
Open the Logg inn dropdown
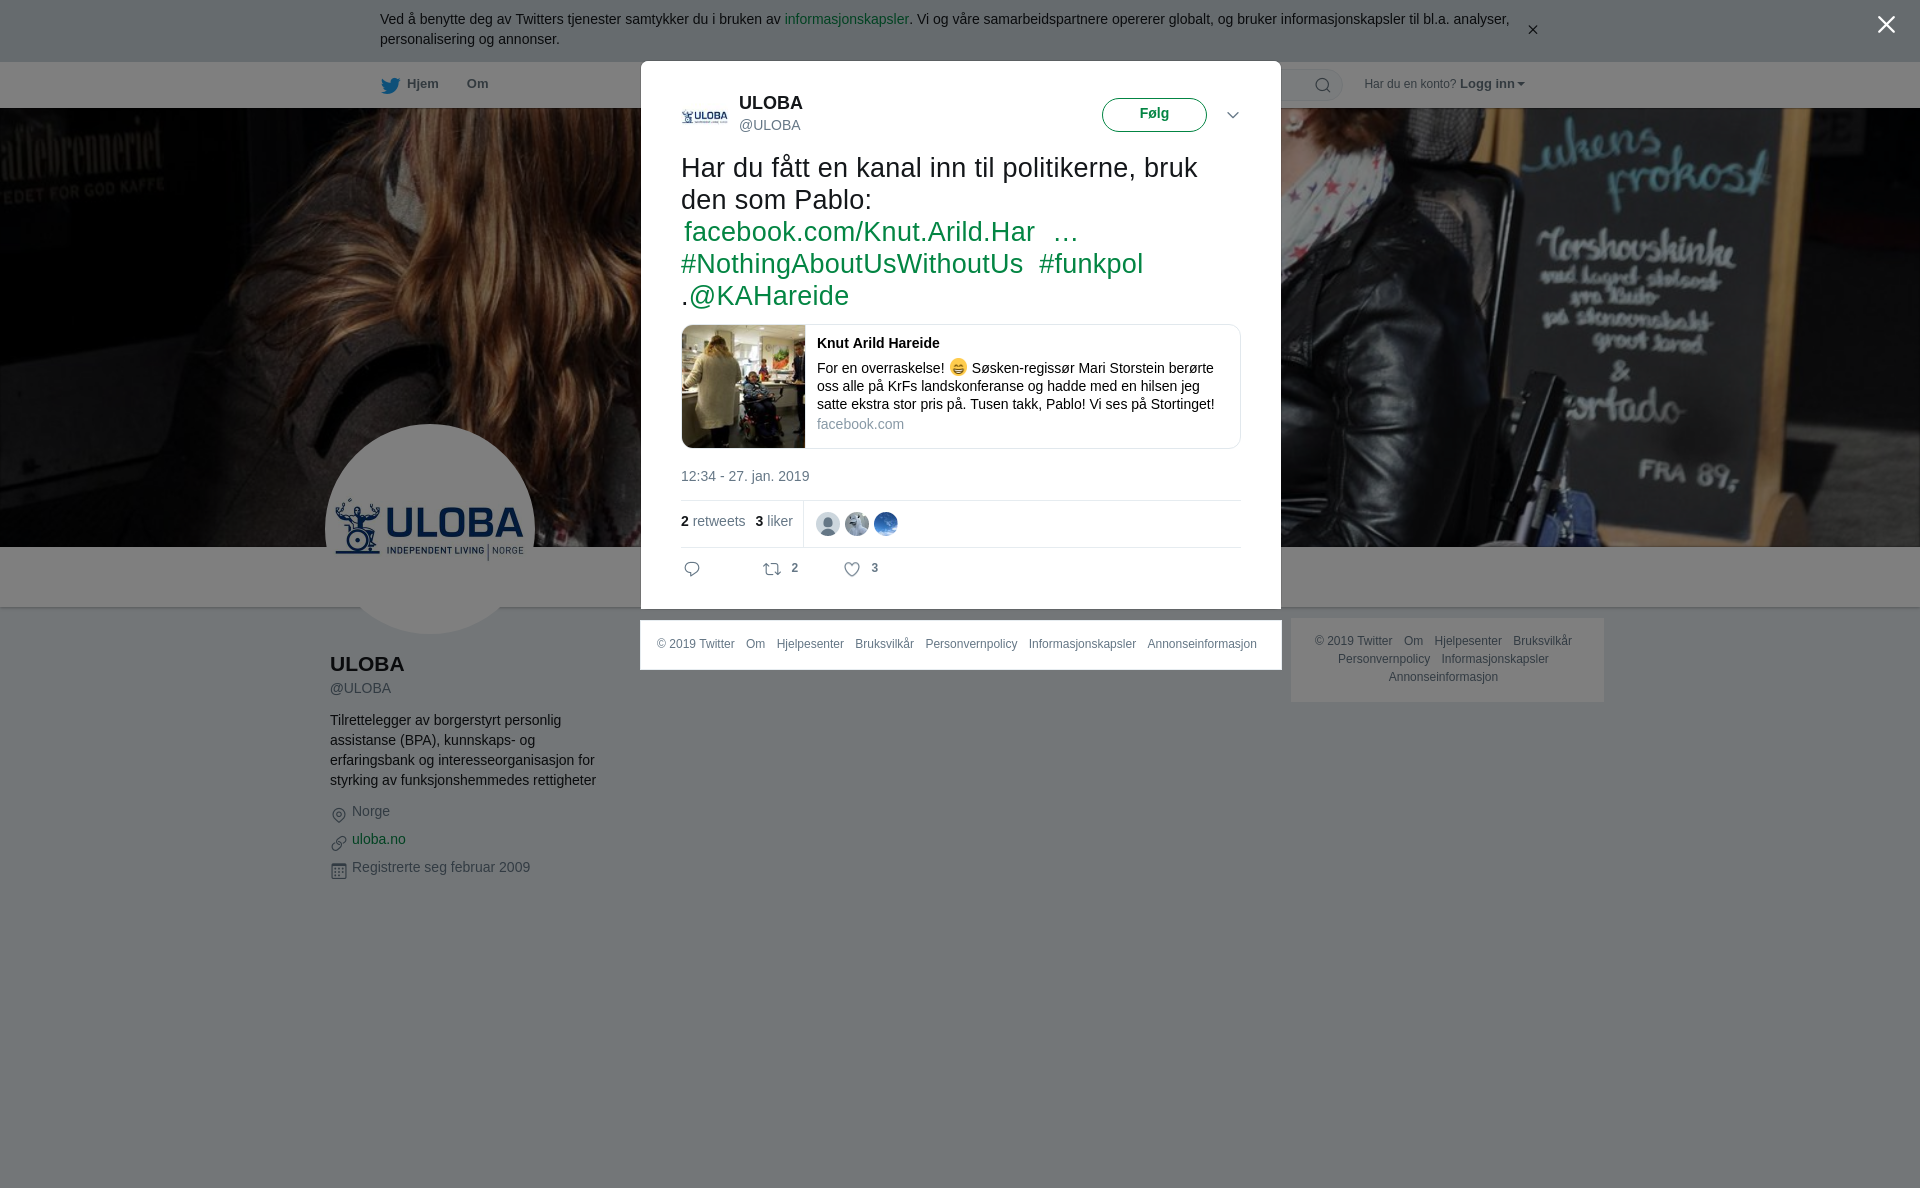click(1491, 84)
